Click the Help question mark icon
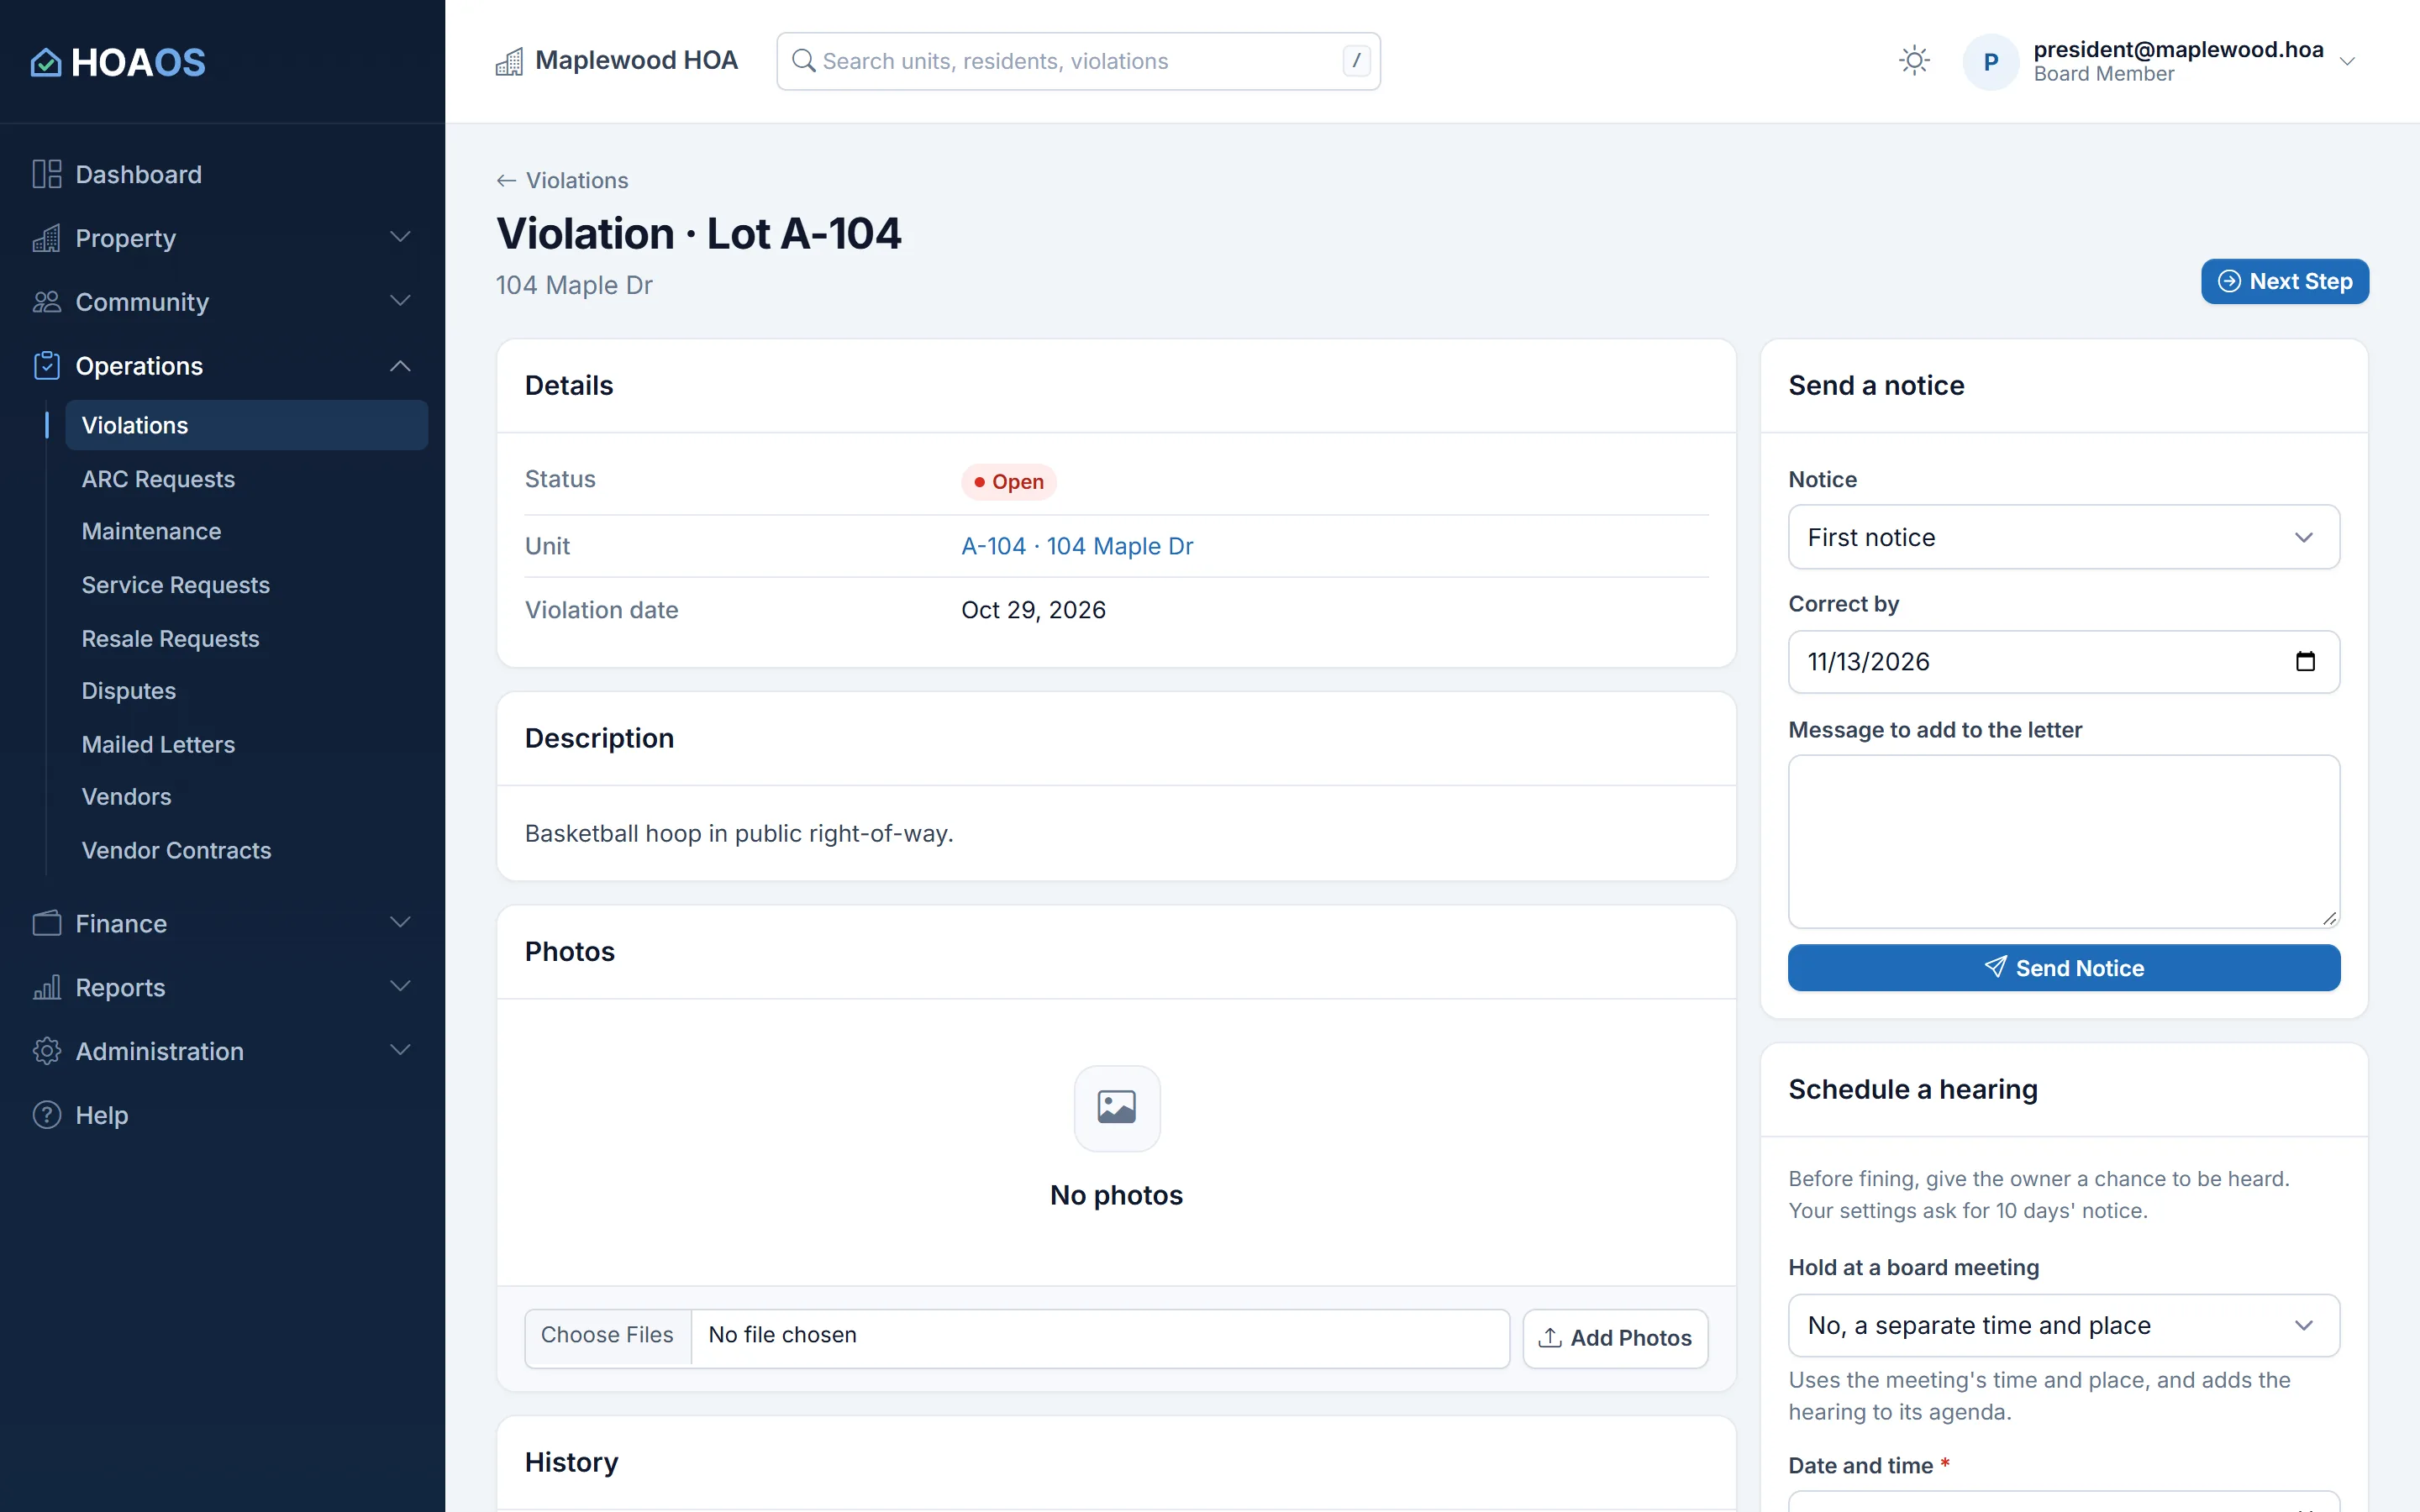2420x1512 pixels. tap(46, 1115)
